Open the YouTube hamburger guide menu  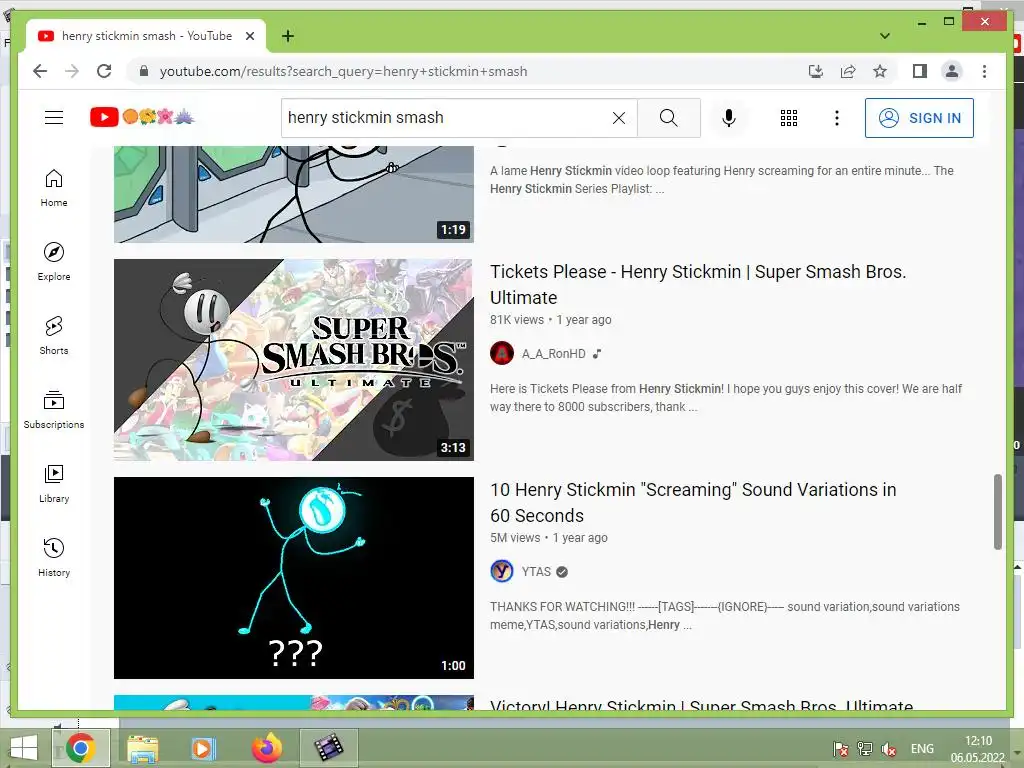tap(54, 118)
